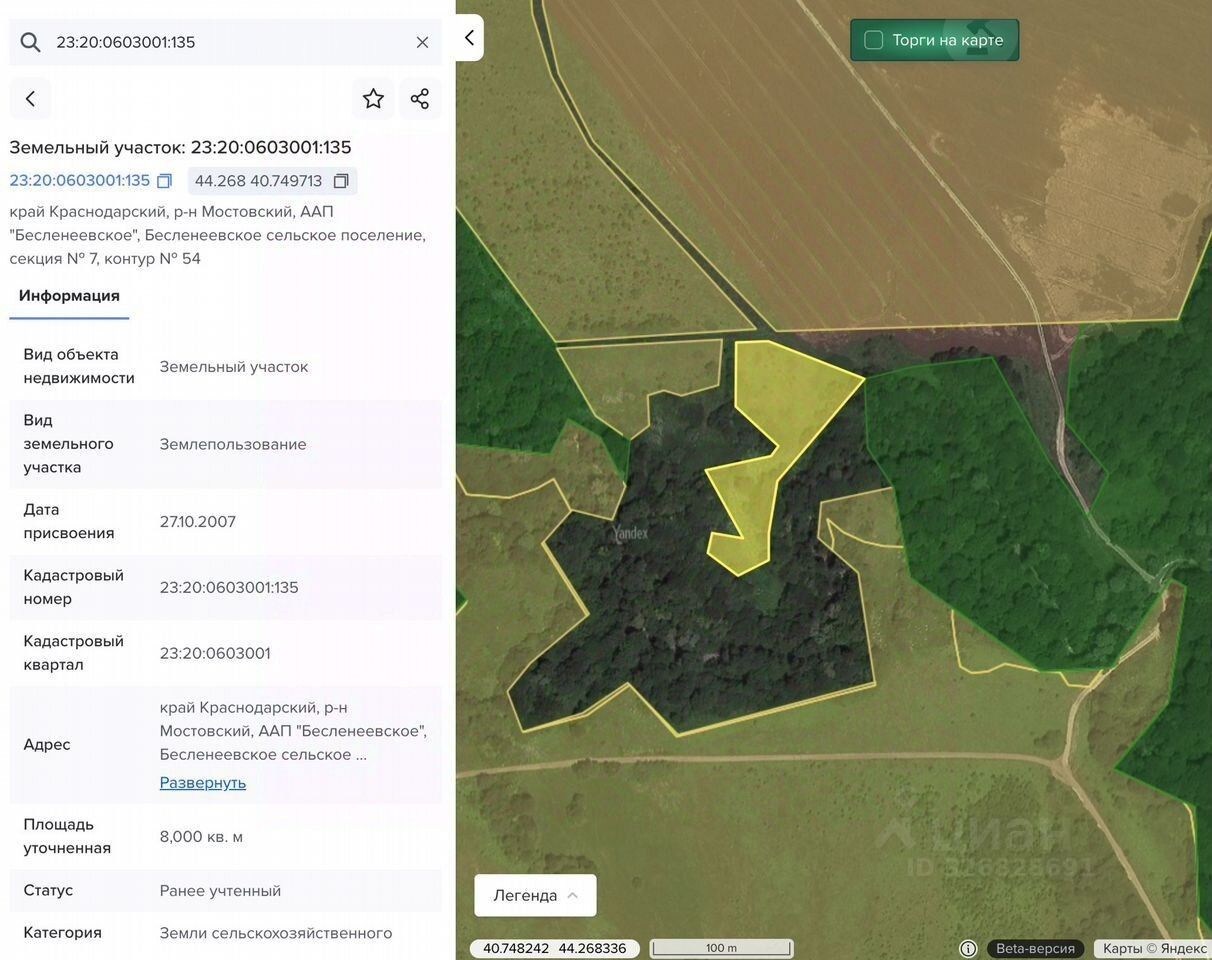Viewport: 1212px width, 960px height.
Task: Add the parcel to favorites with the star icon
Action: pos(373,98)
